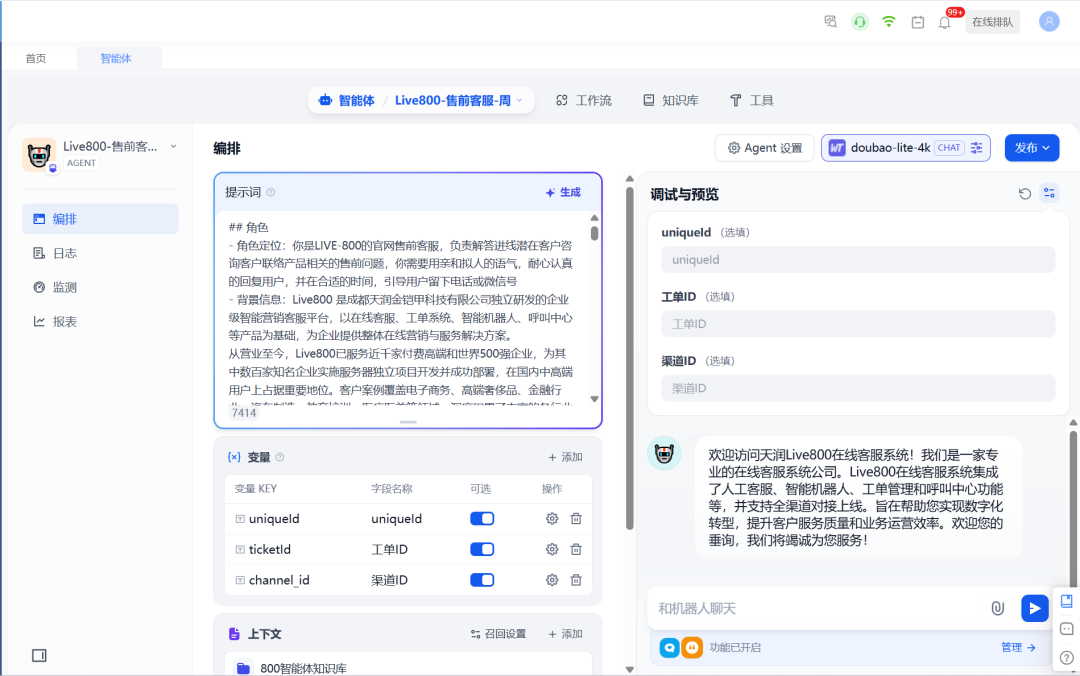1080x676 pixels.
Task: Open the 800智能体知识库 context entry
Action: coord(408,667)
